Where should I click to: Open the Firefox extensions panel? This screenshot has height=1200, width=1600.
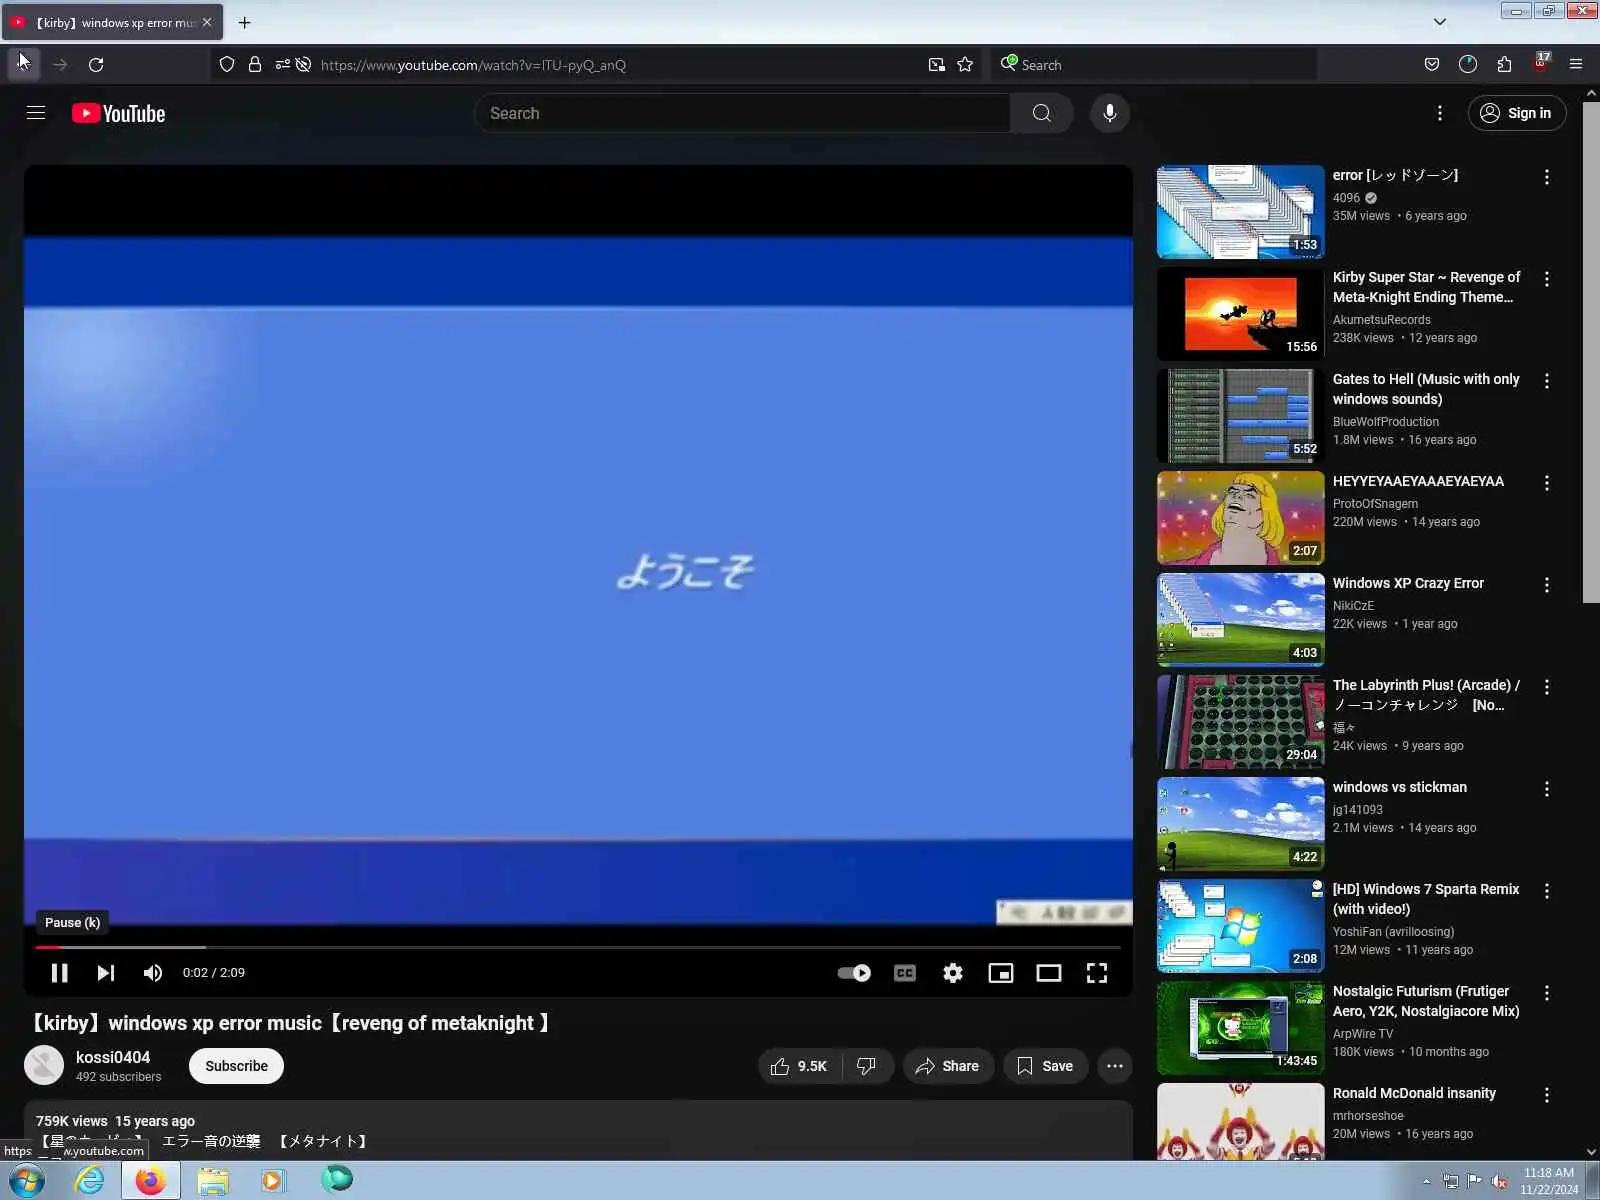pos(1504,65)
